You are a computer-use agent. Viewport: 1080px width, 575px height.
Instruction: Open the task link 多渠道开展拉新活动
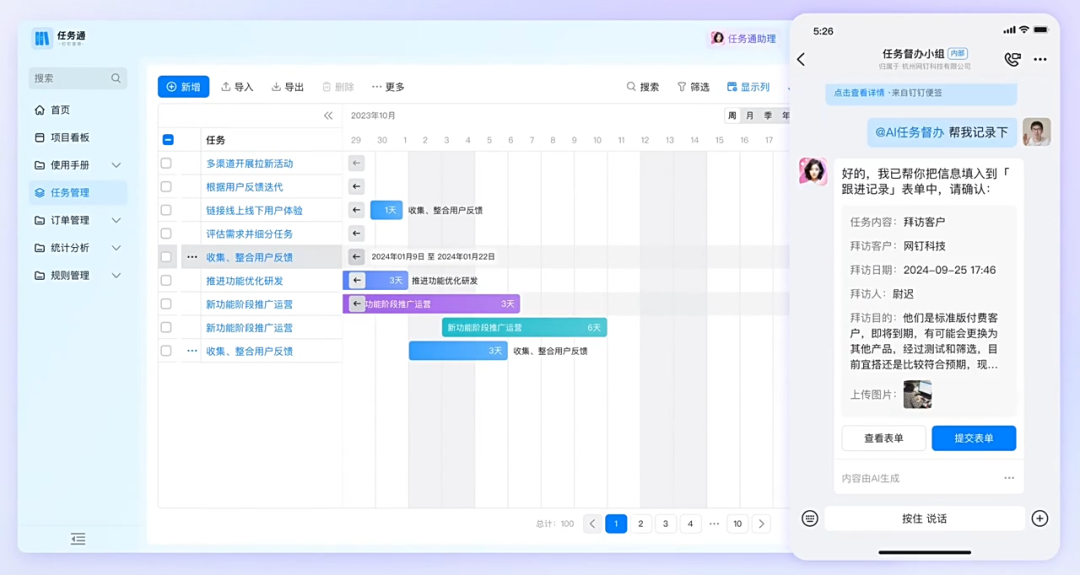pos(249,164)
